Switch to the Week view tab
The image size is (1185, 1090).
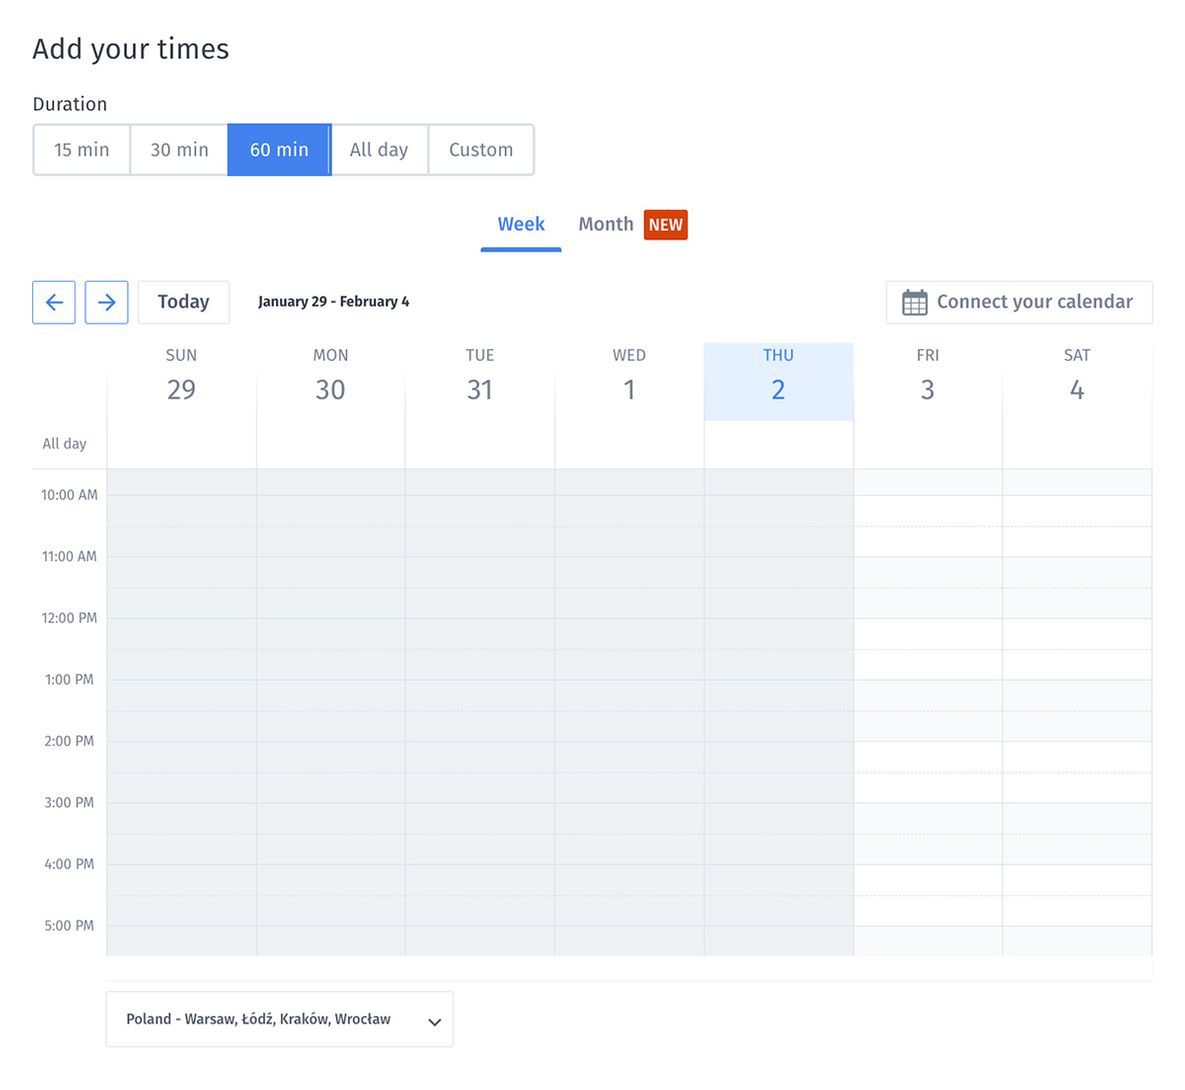521,224
